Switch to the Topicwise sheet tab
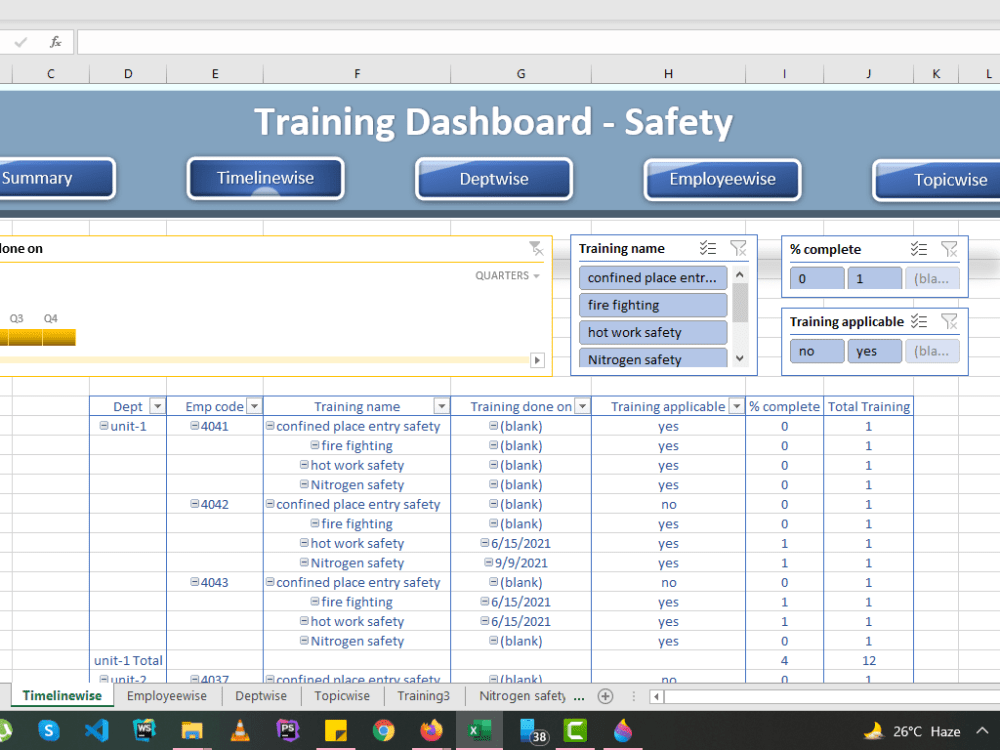This screenshot has width=1000, height=750. (342, 695)
